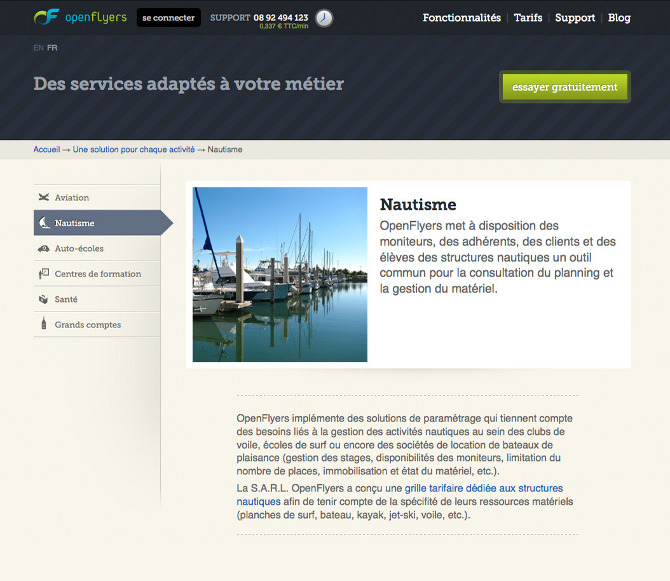Click the se connecter button

coord(168,18)
